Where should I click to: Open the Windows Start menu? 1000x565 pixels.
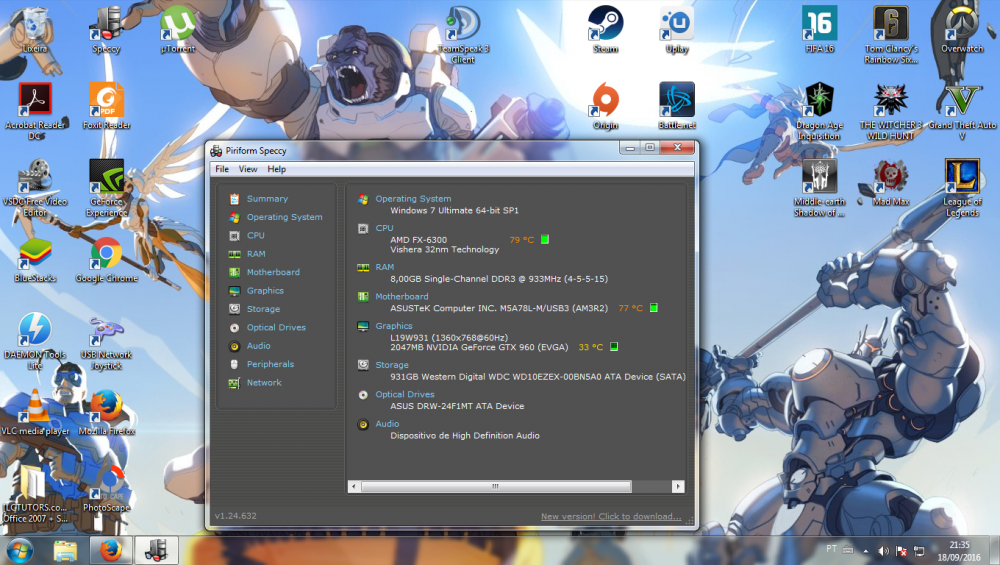[x=19, y=550]
